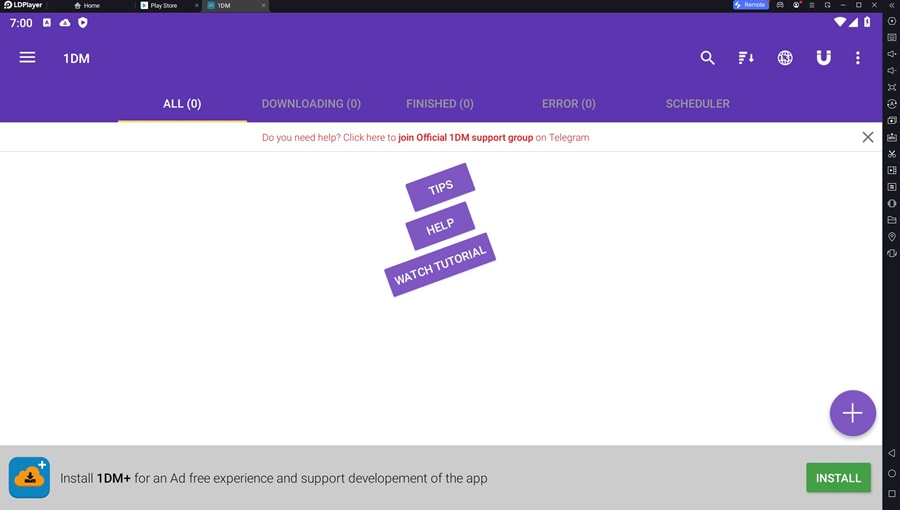Click the 1DM+ app icon in banner

click(x=29, y=477)
